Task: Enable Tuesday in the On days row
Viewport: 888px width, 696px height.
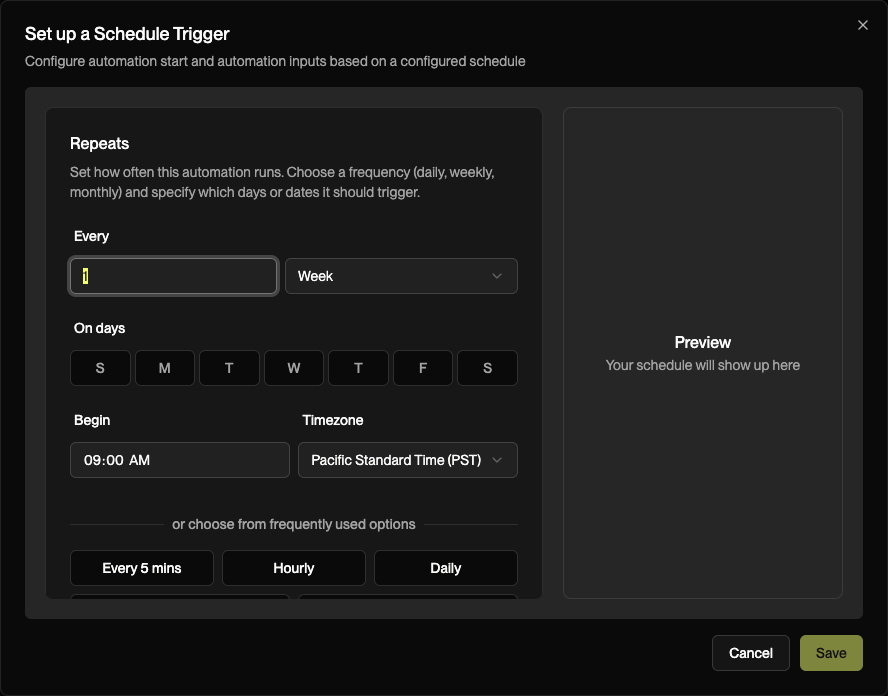Action: pos(229,368)
